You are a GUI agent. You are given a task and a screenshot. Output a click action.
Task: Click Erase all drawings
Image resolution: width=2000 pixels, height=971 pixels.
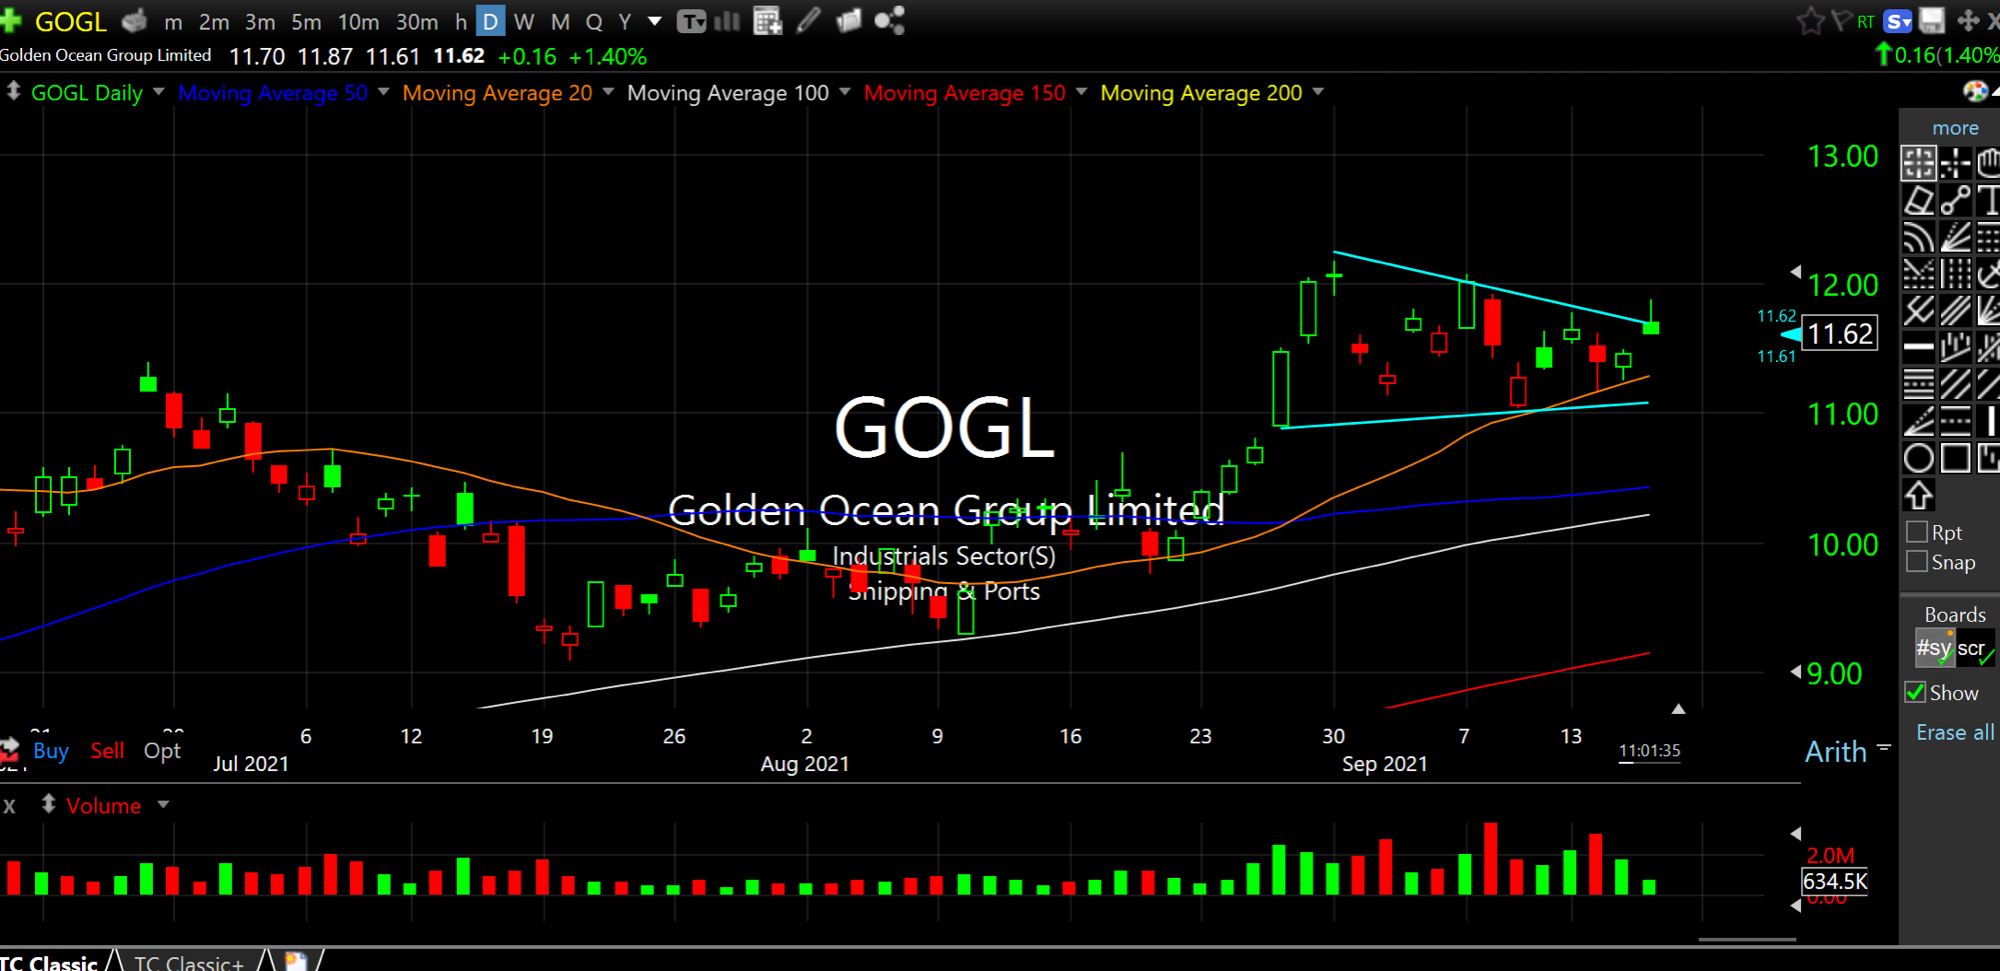1955,732
